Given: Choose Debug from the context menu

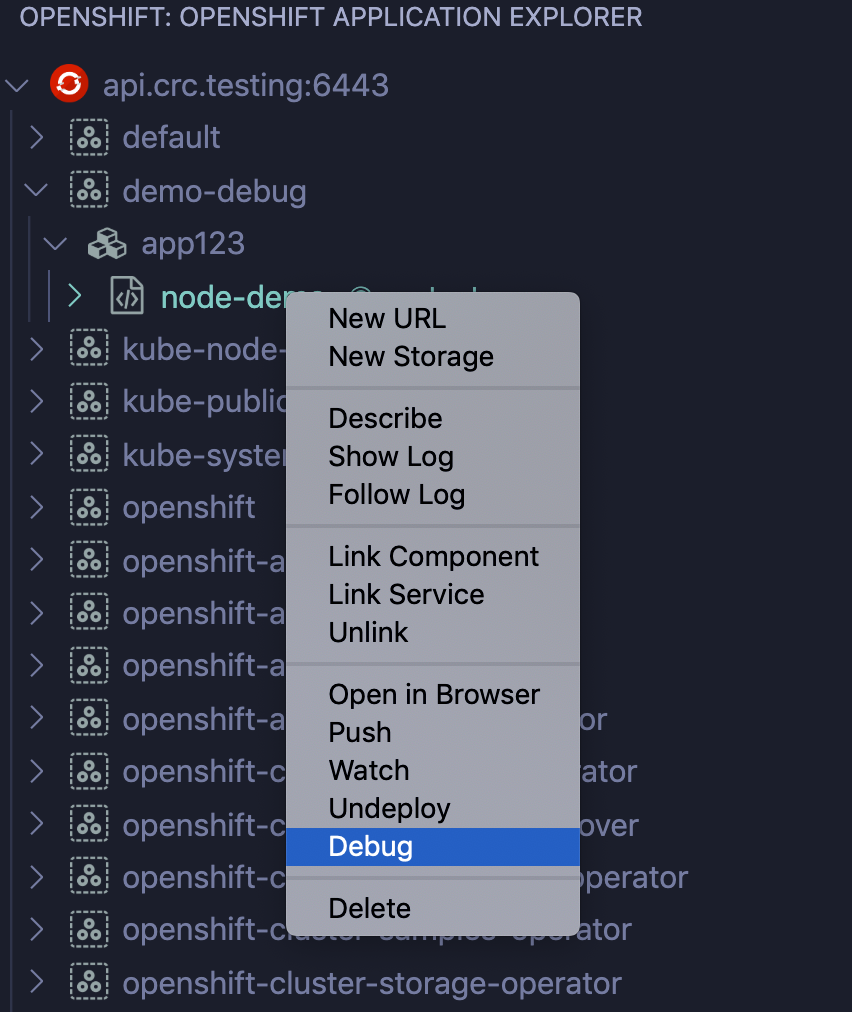Looking at the screenshot, I should [x=371, y=847].
